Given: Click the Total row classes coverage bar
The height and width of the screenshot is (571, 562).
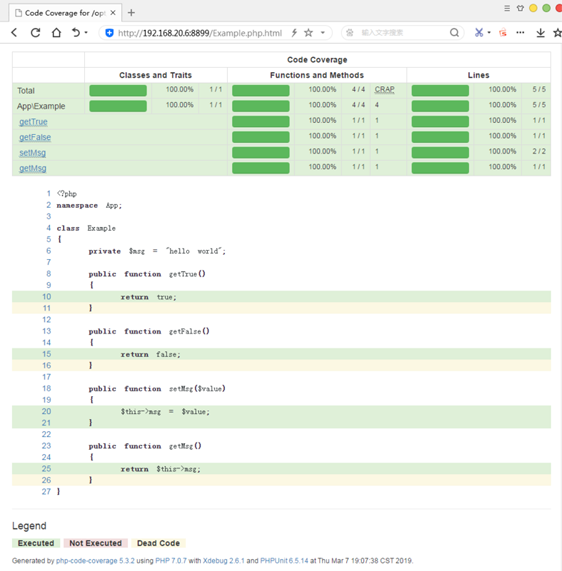Looking at the screenshot, I should click(118, 91).
